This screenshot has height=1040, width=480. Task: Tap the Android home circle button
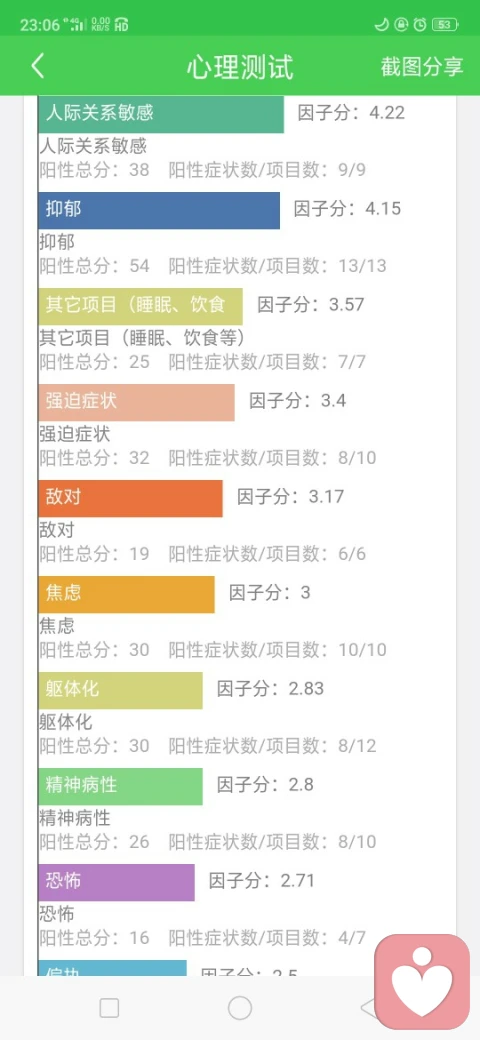click(x=239, y=1008)
